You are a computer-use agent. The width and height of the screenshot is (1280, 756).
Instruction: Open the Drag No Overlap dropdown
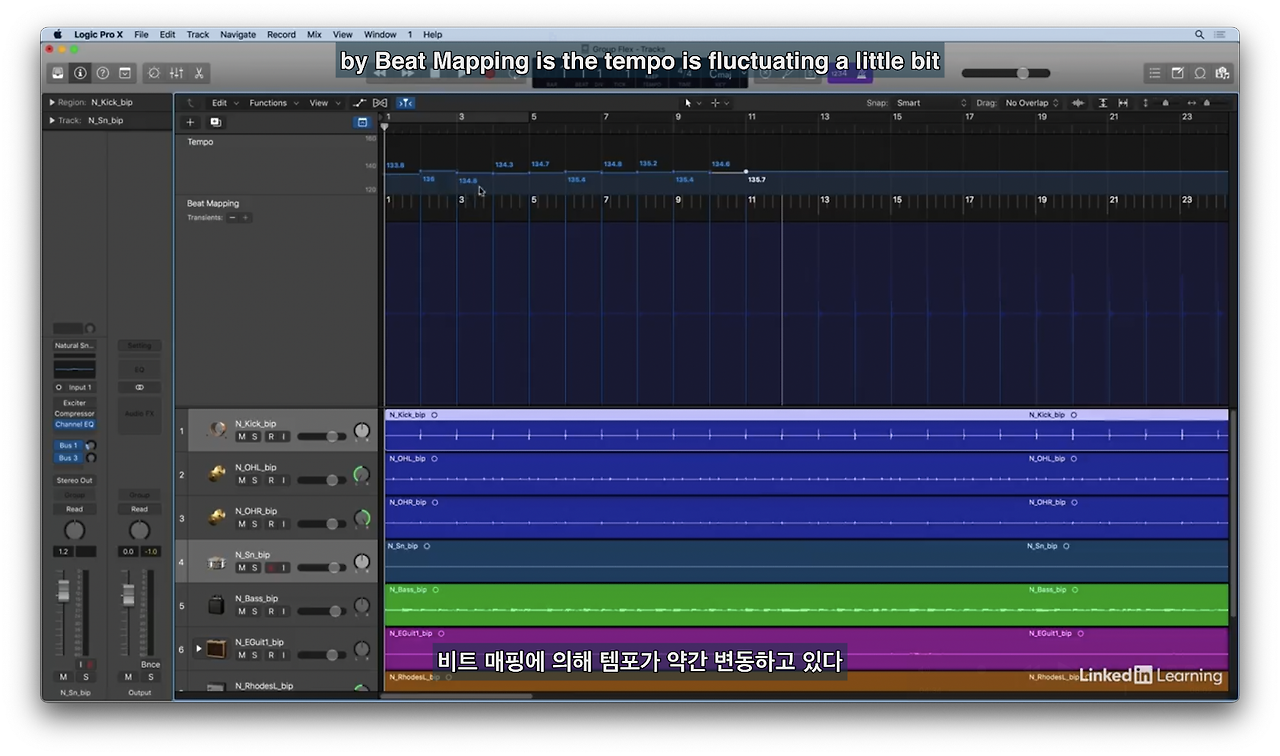point(1032,103)
